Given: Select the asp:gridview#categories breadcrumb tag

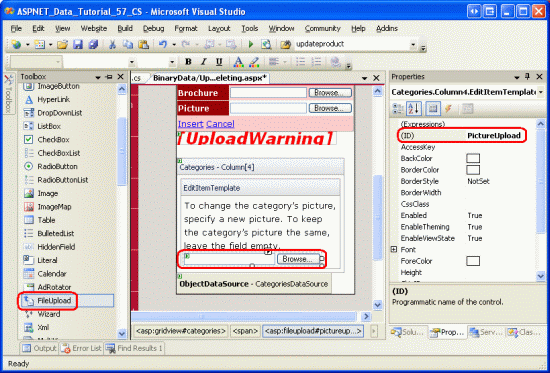Looking at the screenshot, I should 181,331.
